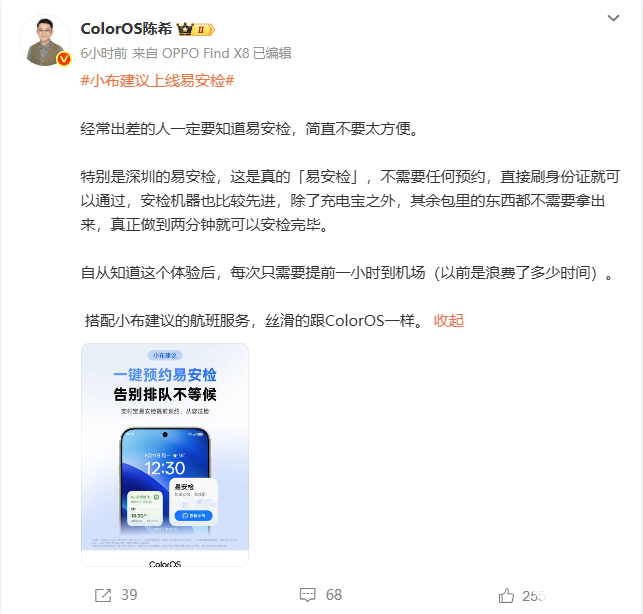Click the repost count 39
The image size is (643, 614).
[129, 595]
